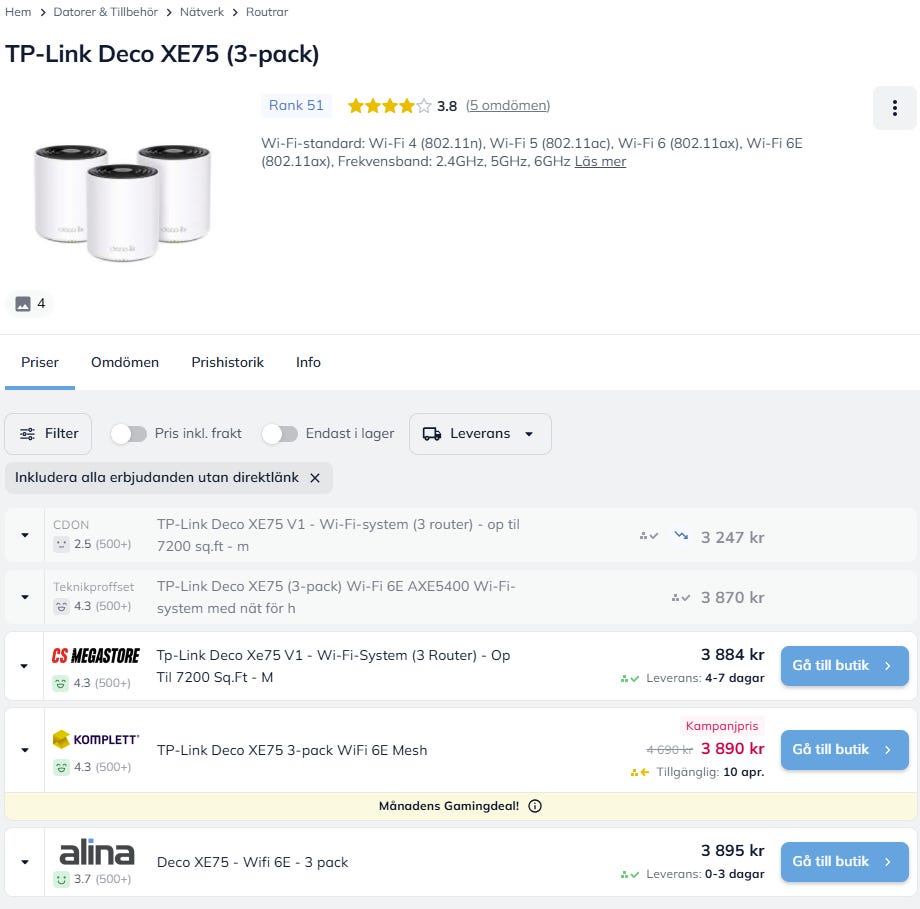Go to the CS Megastore shop
The width and height of the screenshot is (920, 909).
pos(844,666)
